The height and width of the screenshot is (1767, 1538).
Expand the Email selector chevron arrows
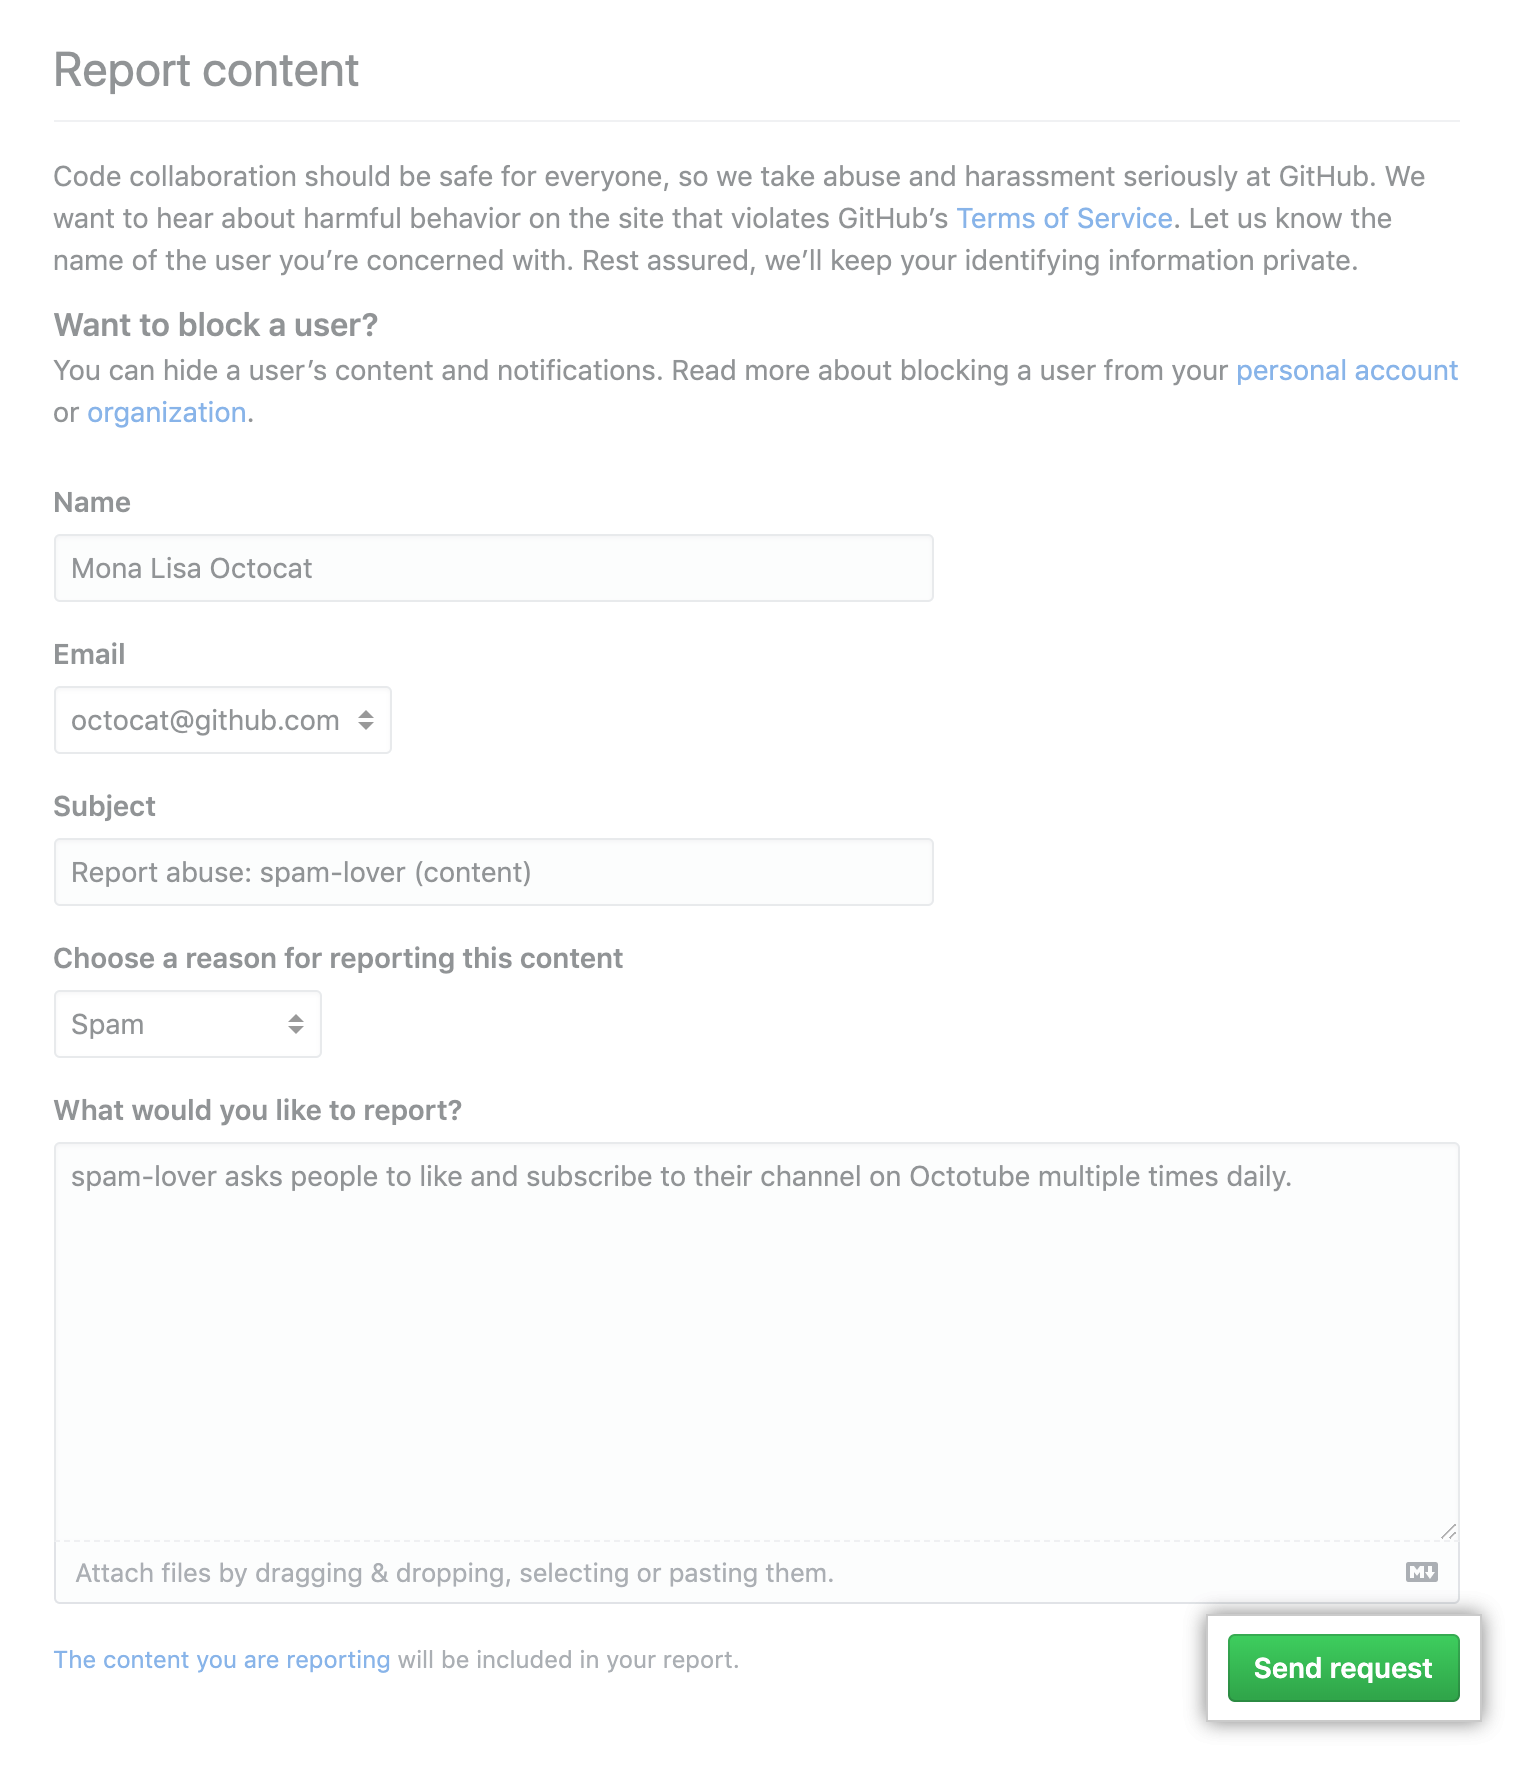(364, 719)
